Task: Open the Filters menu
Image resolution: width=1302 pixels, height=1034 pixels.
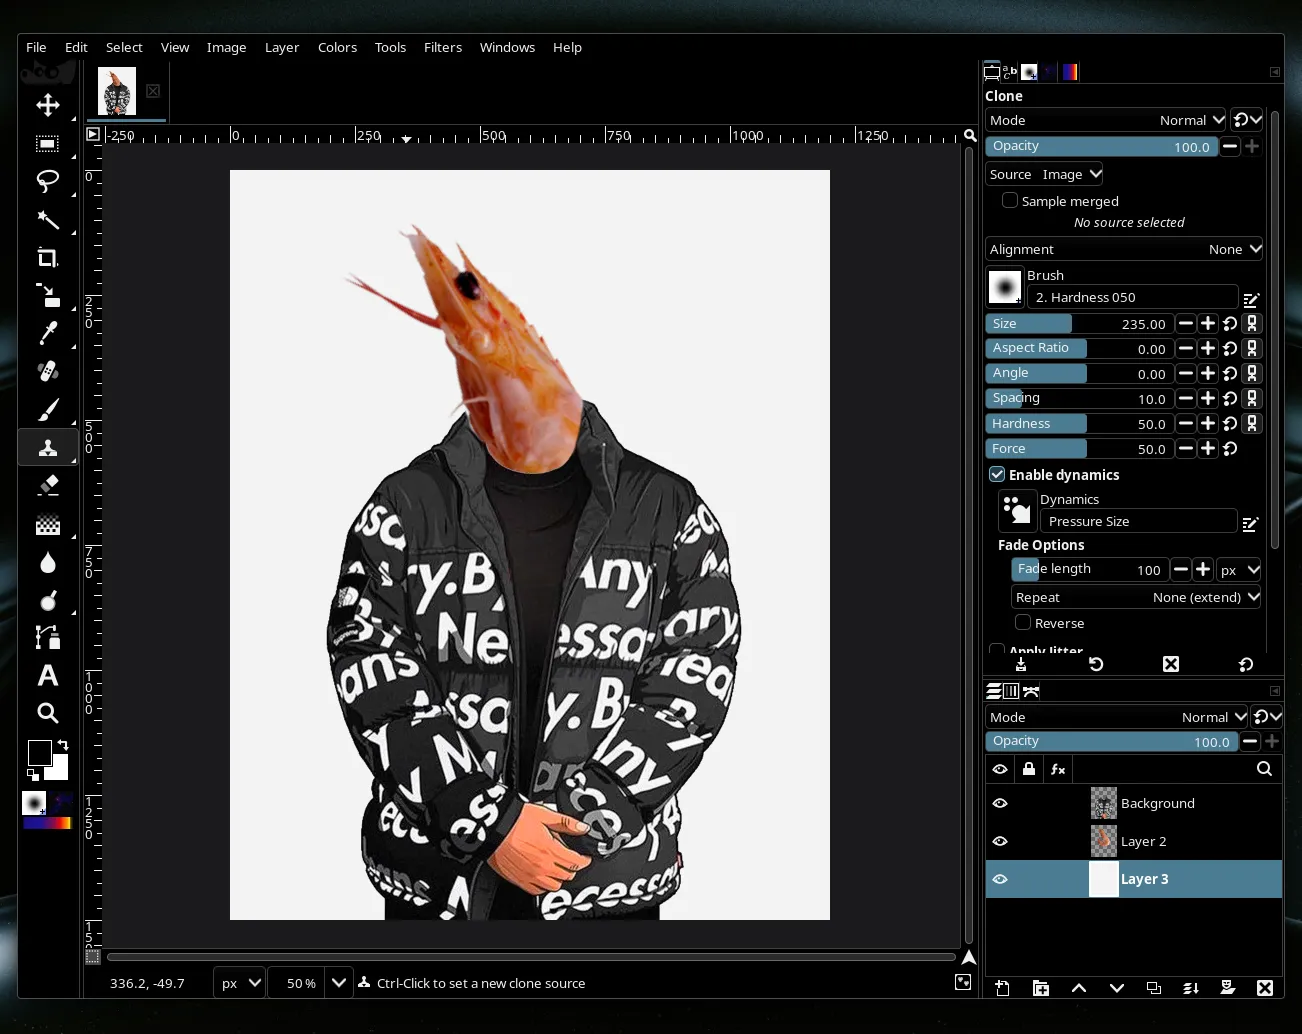Action: click(x=443, y=47)
